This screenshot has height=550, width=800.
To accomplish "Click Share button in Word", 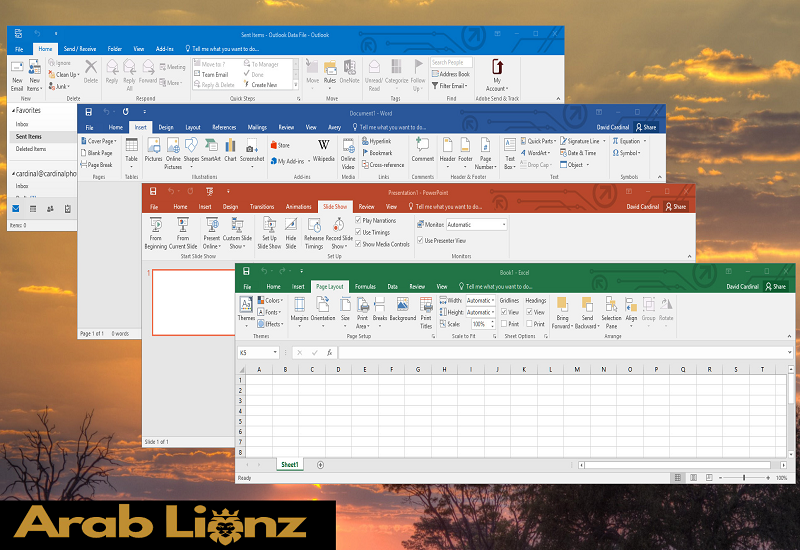I will [646, 127].
